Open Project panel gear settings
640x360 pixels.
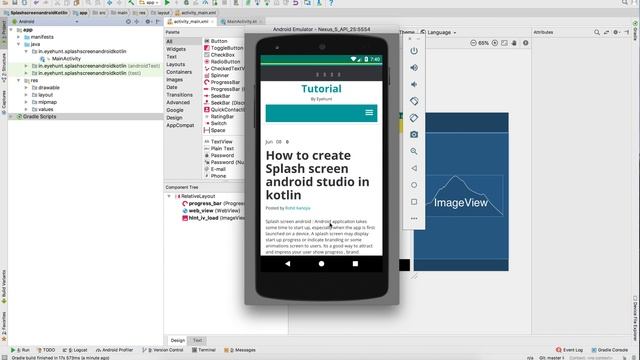[148, 21]
